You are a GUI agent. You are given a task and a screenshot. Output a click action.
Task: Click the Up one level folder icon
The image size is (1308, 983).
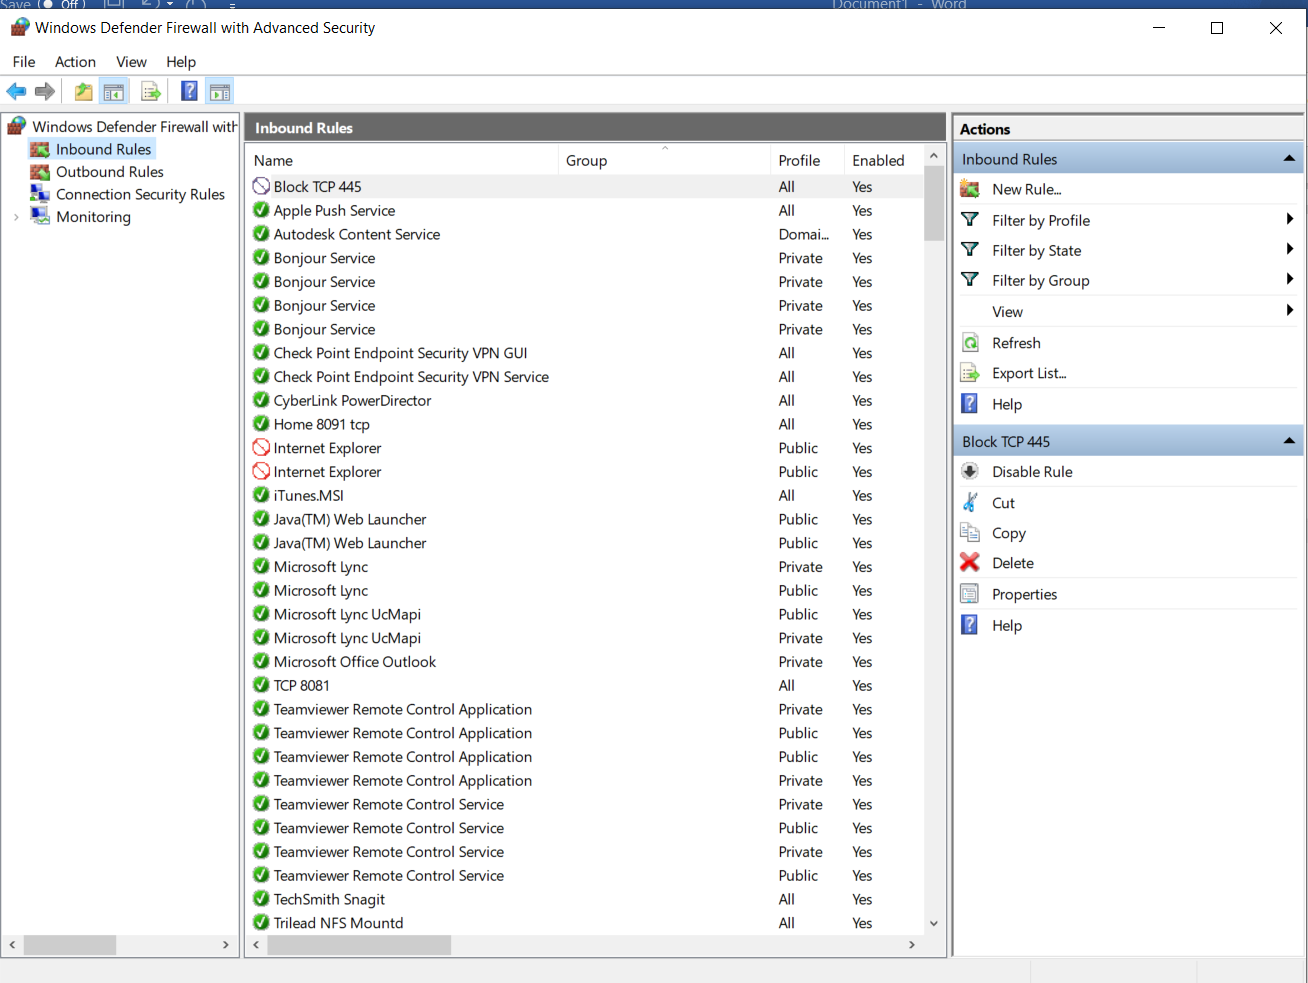83,92
